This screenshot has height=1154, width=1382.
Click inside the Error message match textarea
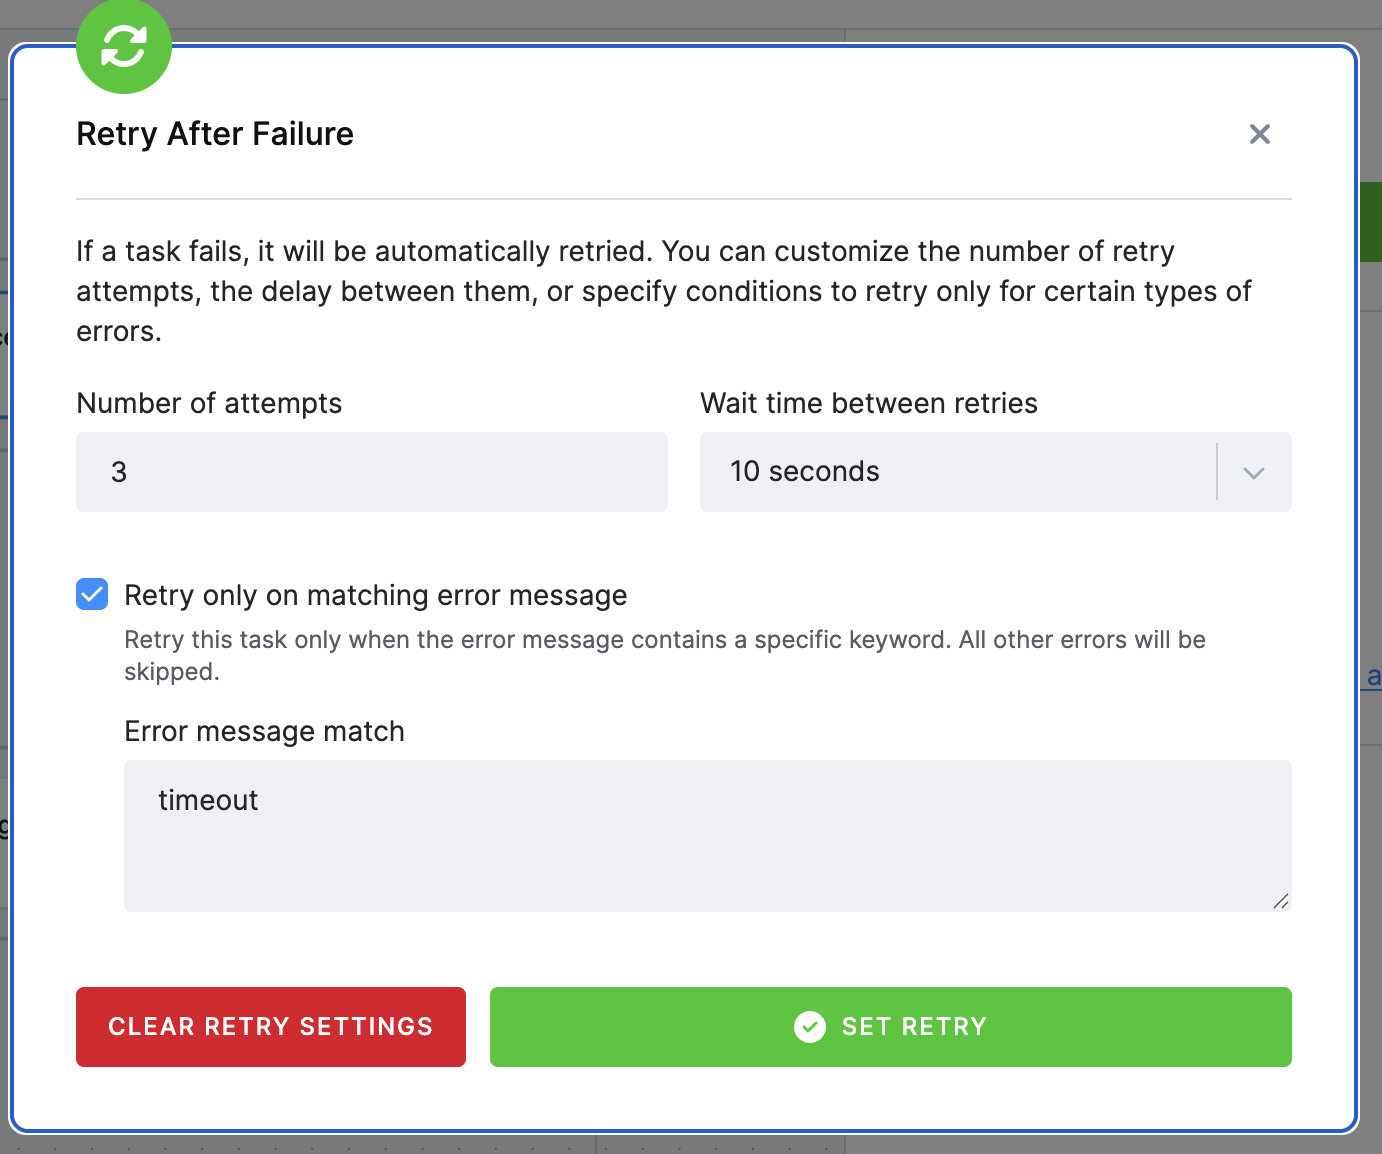click(x=708, y=836)
